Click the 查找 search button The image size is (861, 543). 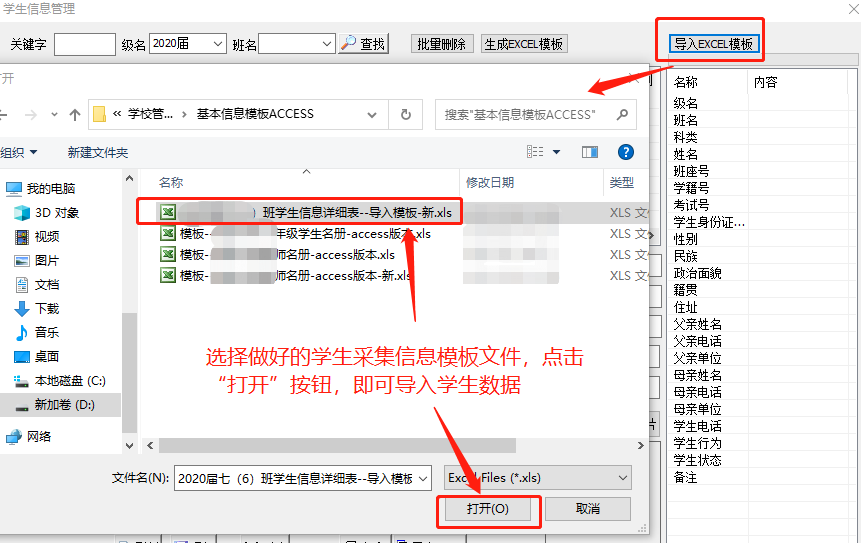(x=364, y=44)
